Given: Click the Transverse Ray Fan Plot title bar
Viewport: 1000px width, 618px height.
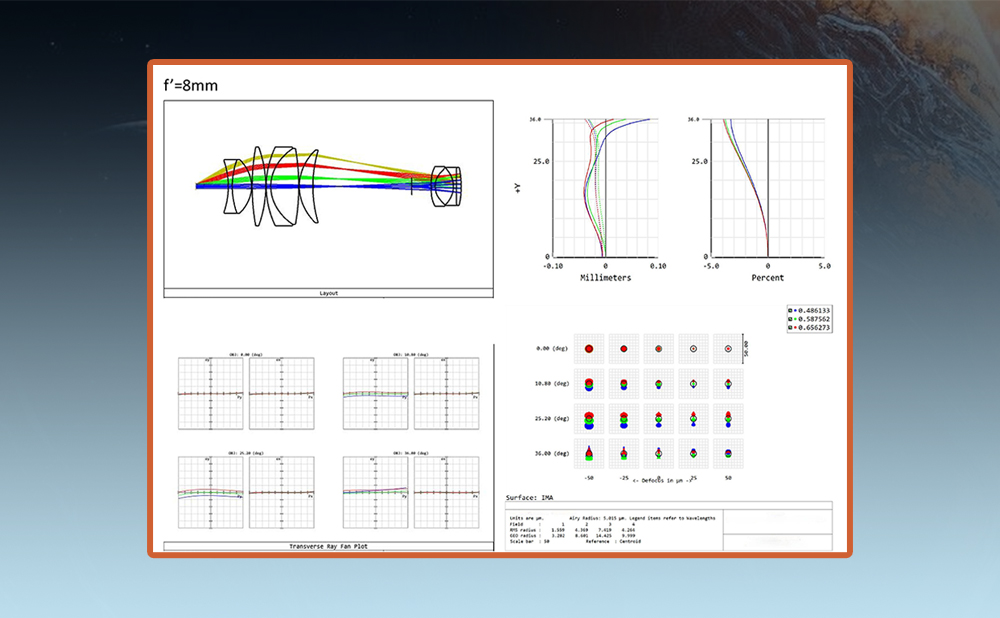Looking at the screenshot, I should [x=328, y=546].
